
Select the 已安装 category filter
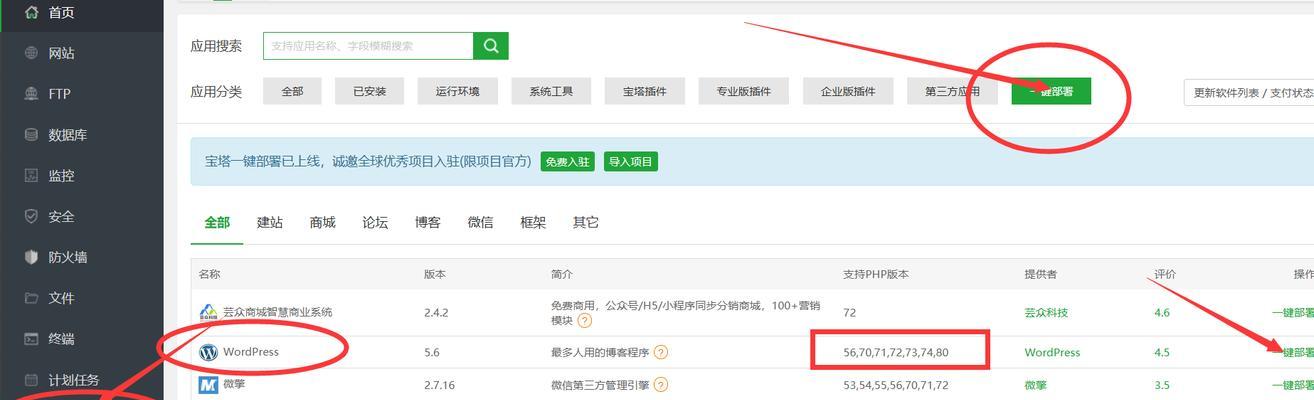(369, 91)
